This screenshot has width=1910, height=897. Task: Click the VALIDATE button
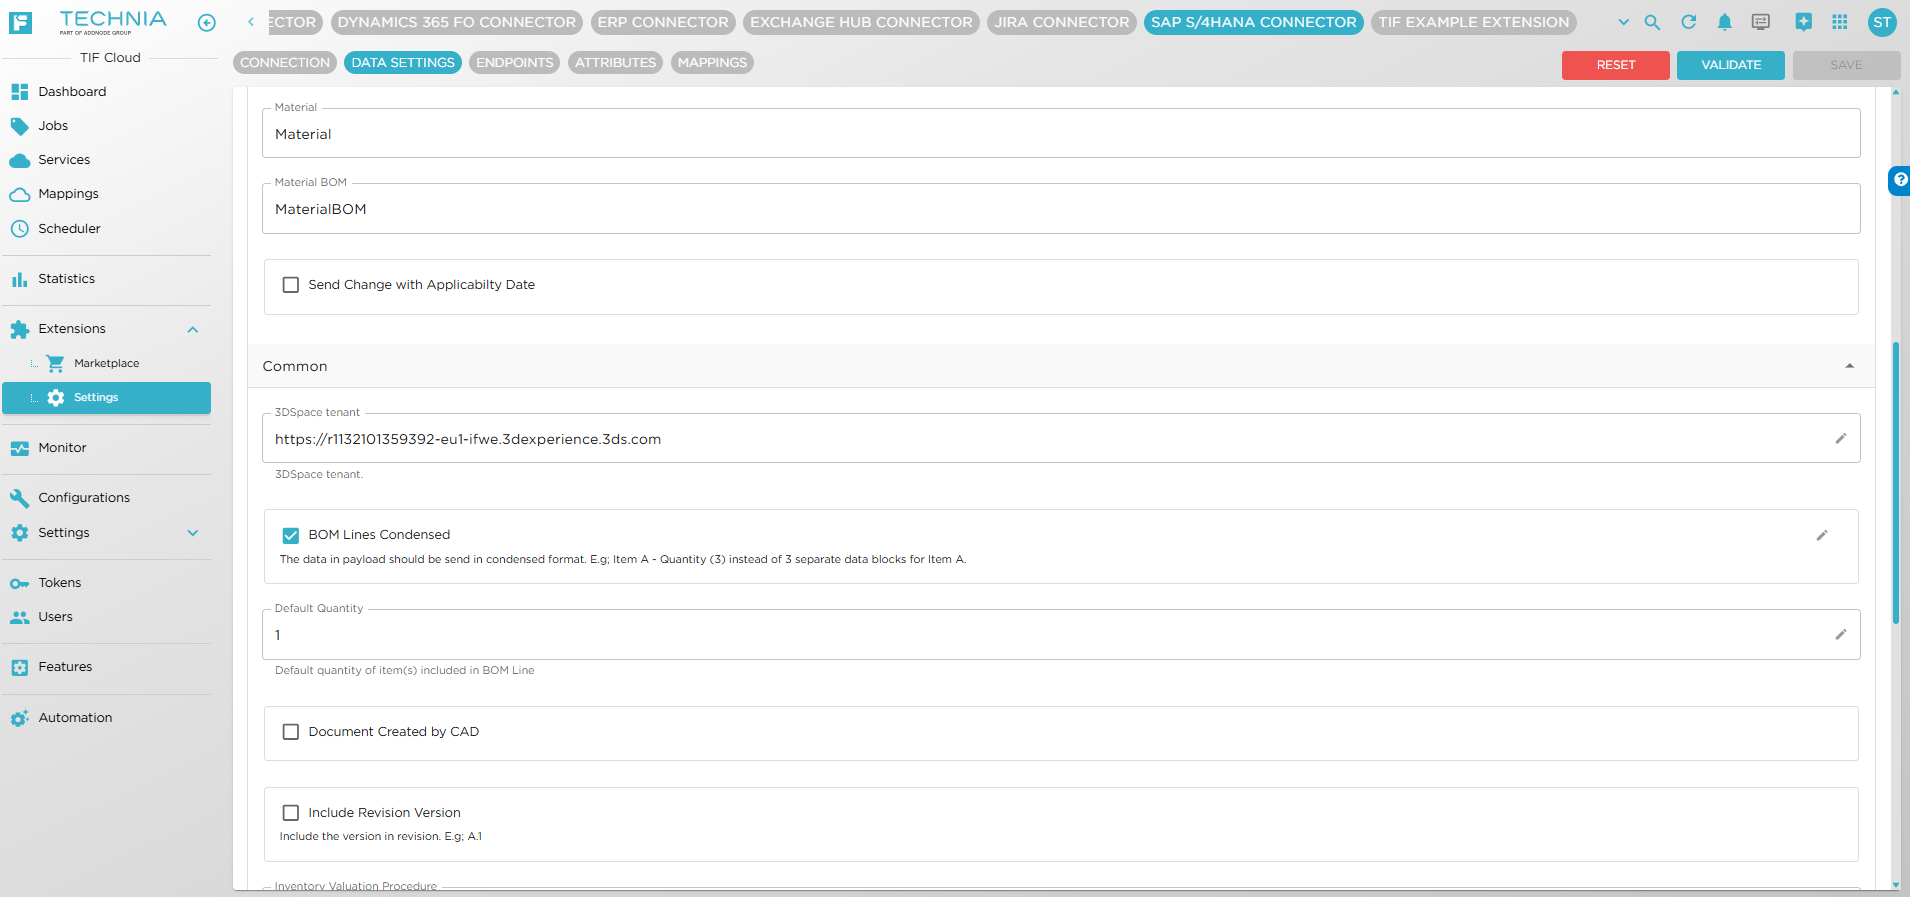tap(1730, 65)
